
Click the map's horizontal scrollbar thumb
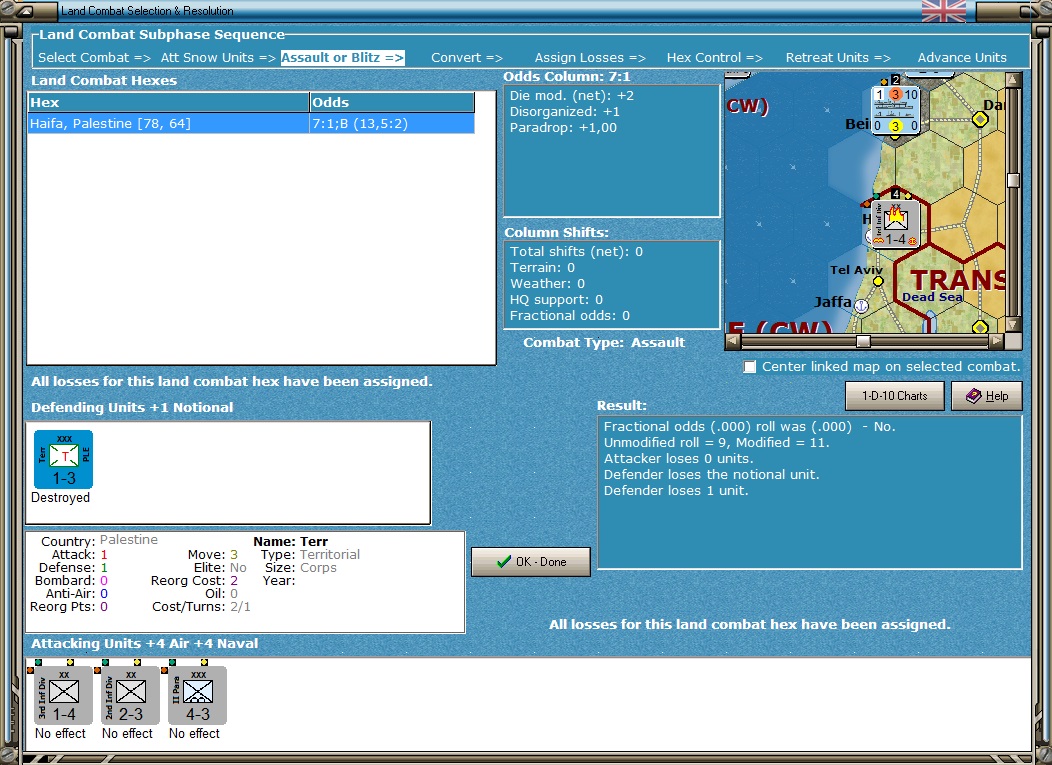click(x=863, y=342)
